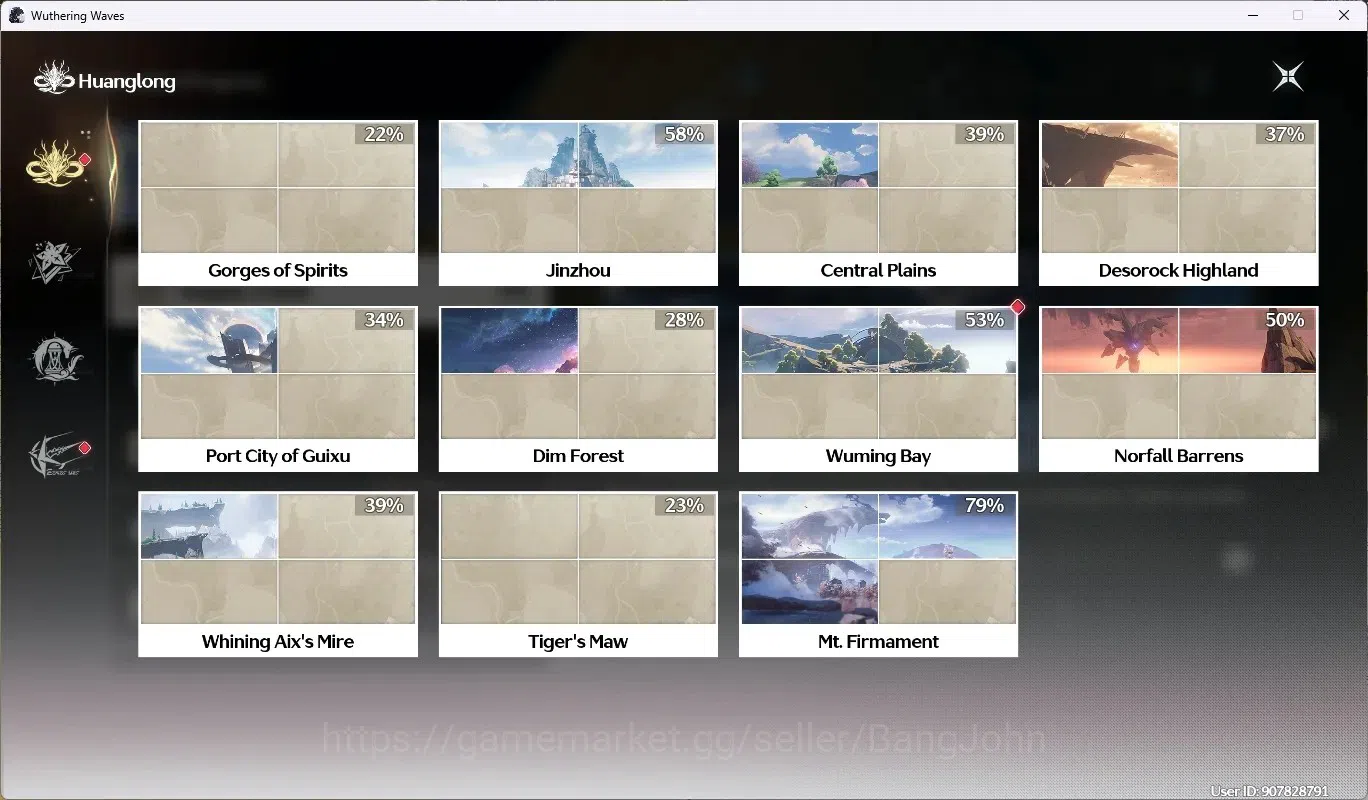
Task: Click the "Dim Forest" label
Action: [578, 456]
